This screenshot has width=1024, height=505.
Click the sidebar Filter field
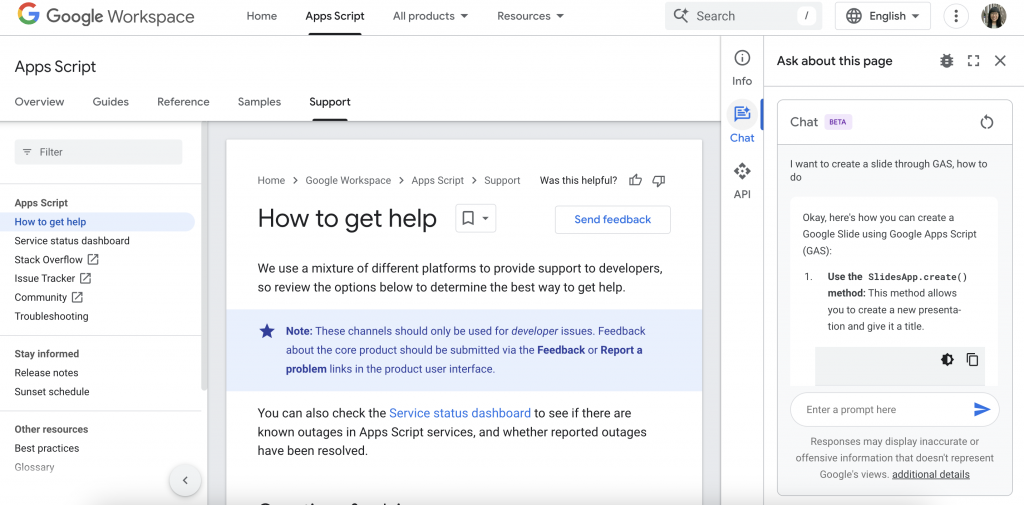click(x=99, y=152)
